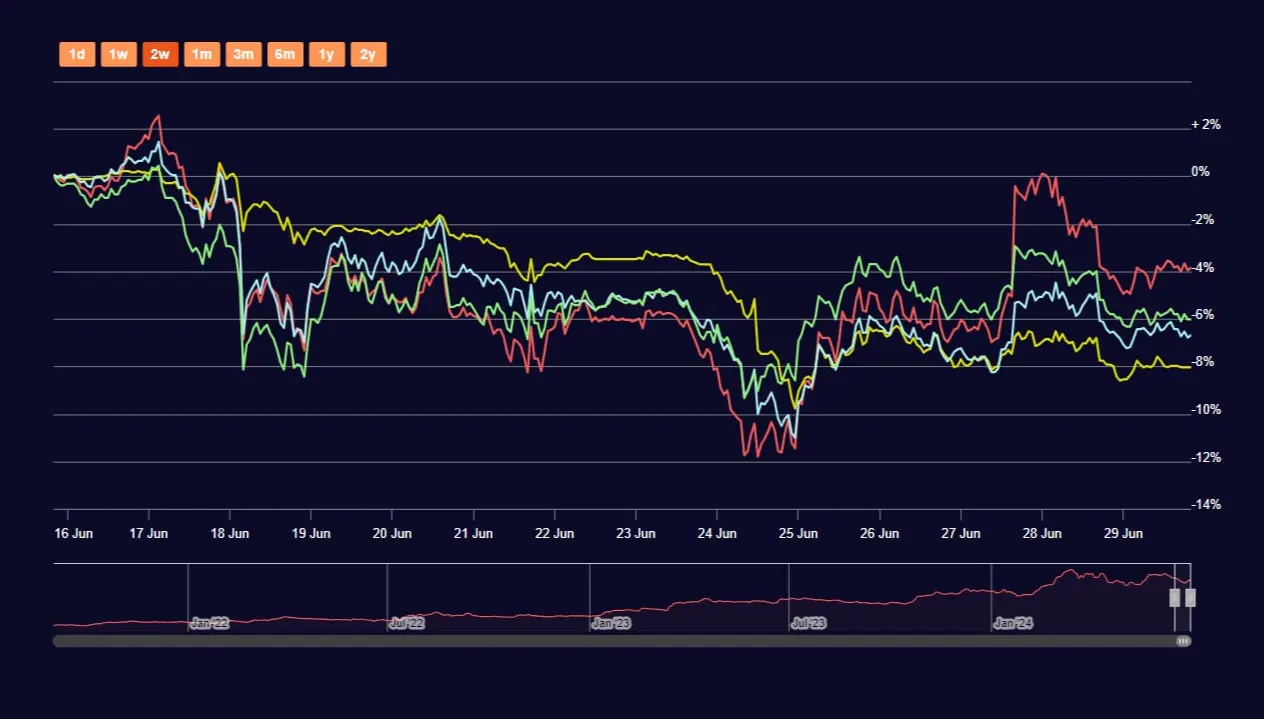Click the Jan '24 timeline marker
The height and width of the screenshot is (719, 1264).
(x=1014, y=623)
